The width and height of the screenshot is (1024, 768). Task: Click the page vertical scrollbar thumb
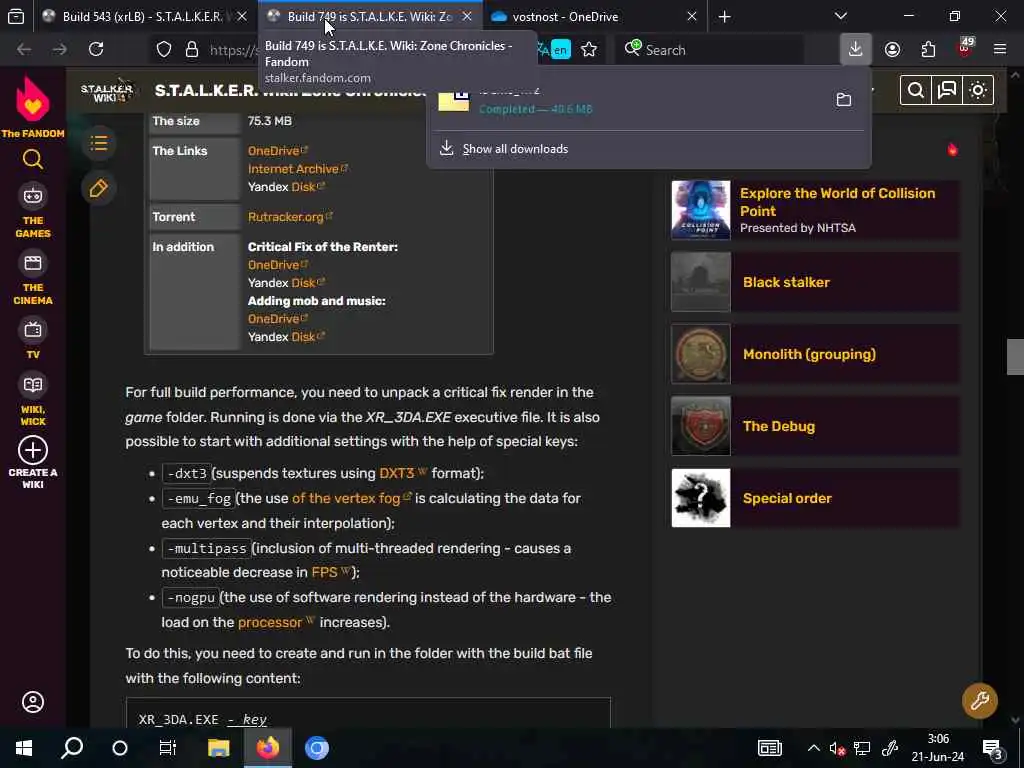[x=1015, y=357]
